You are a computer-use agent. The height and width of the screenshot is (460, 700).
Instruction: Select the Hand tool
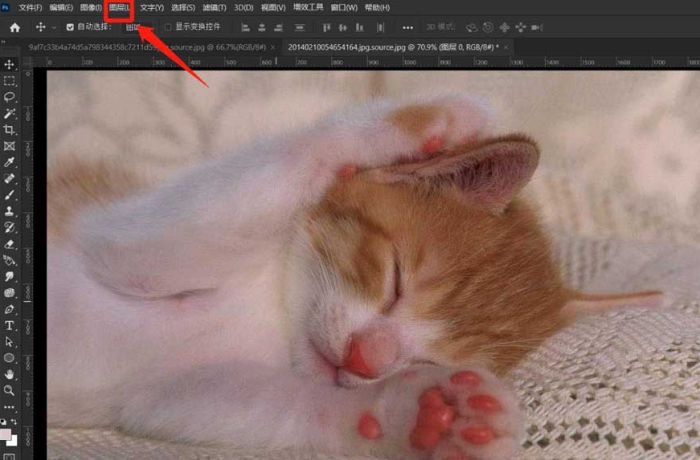point(9,374)
